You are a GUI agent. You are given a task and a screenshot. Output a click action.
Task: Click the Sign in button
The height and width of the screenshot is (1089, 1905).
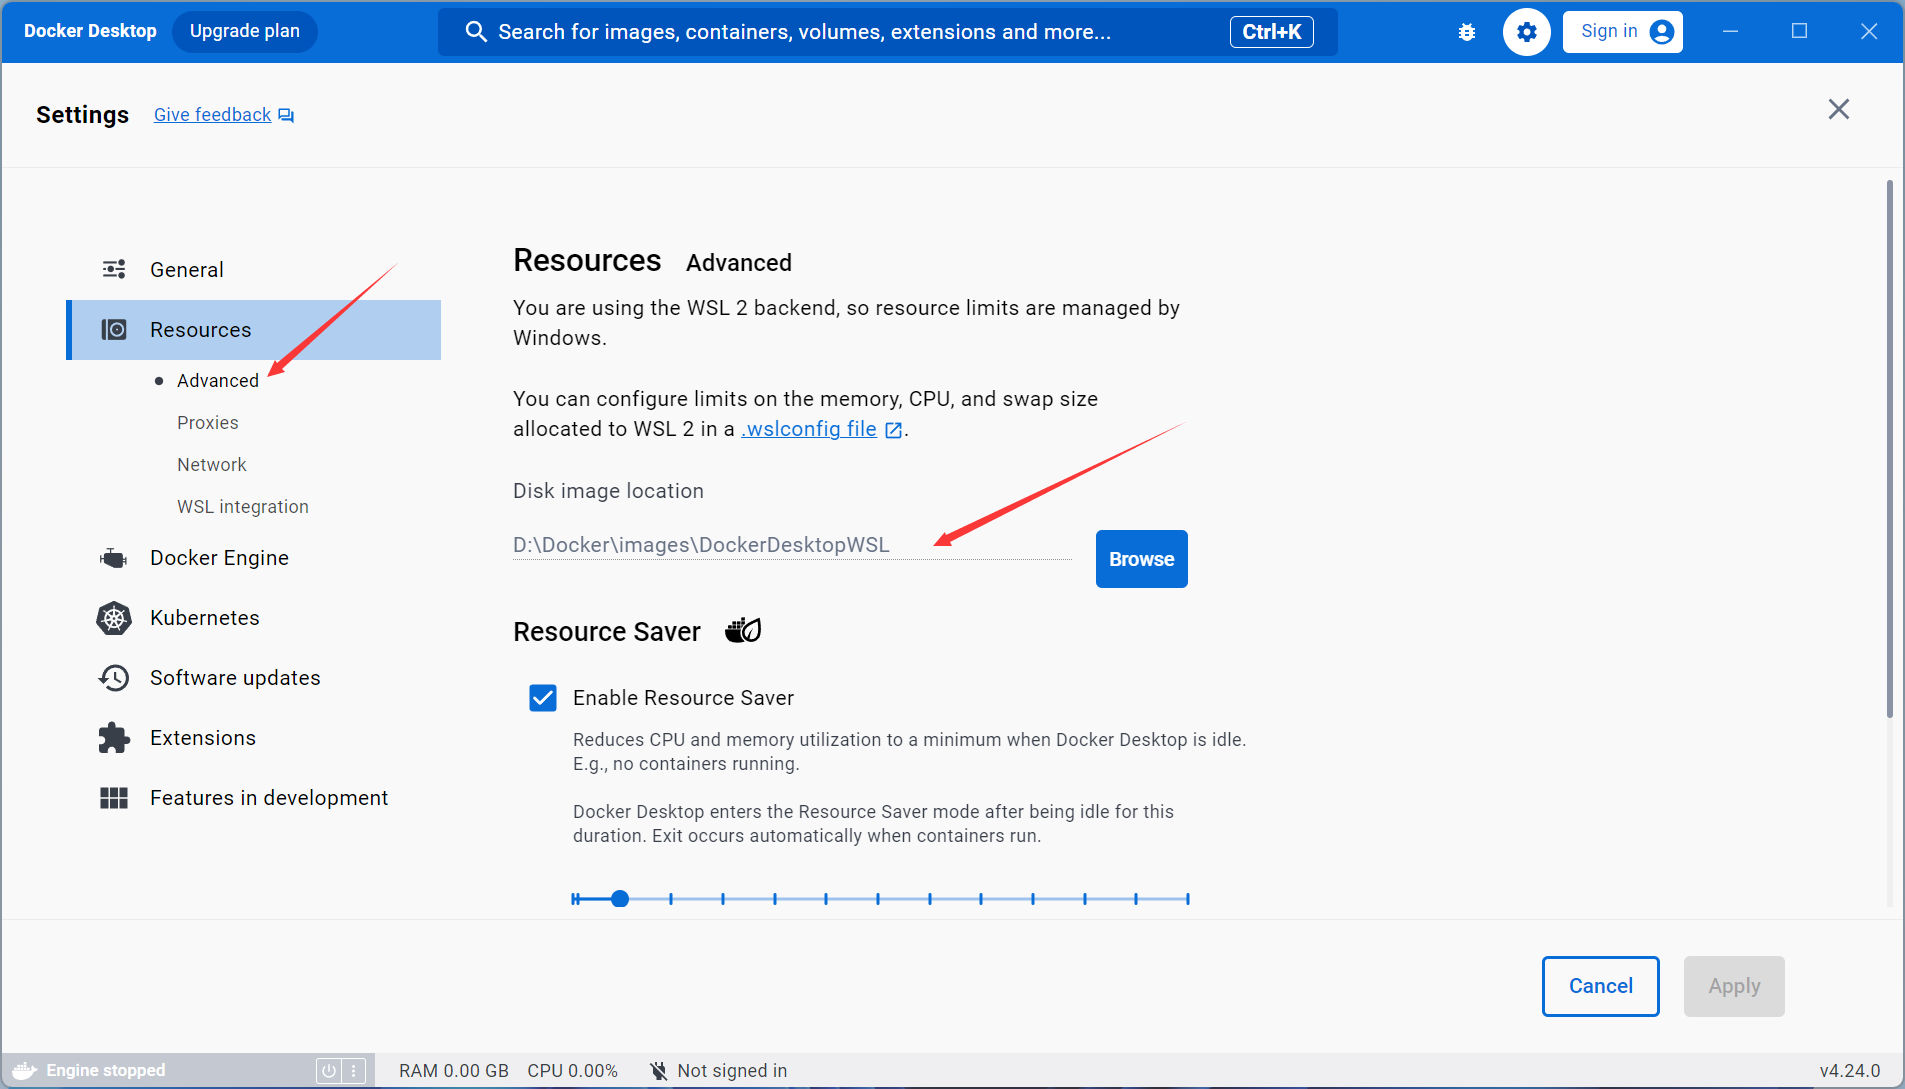1622,32
